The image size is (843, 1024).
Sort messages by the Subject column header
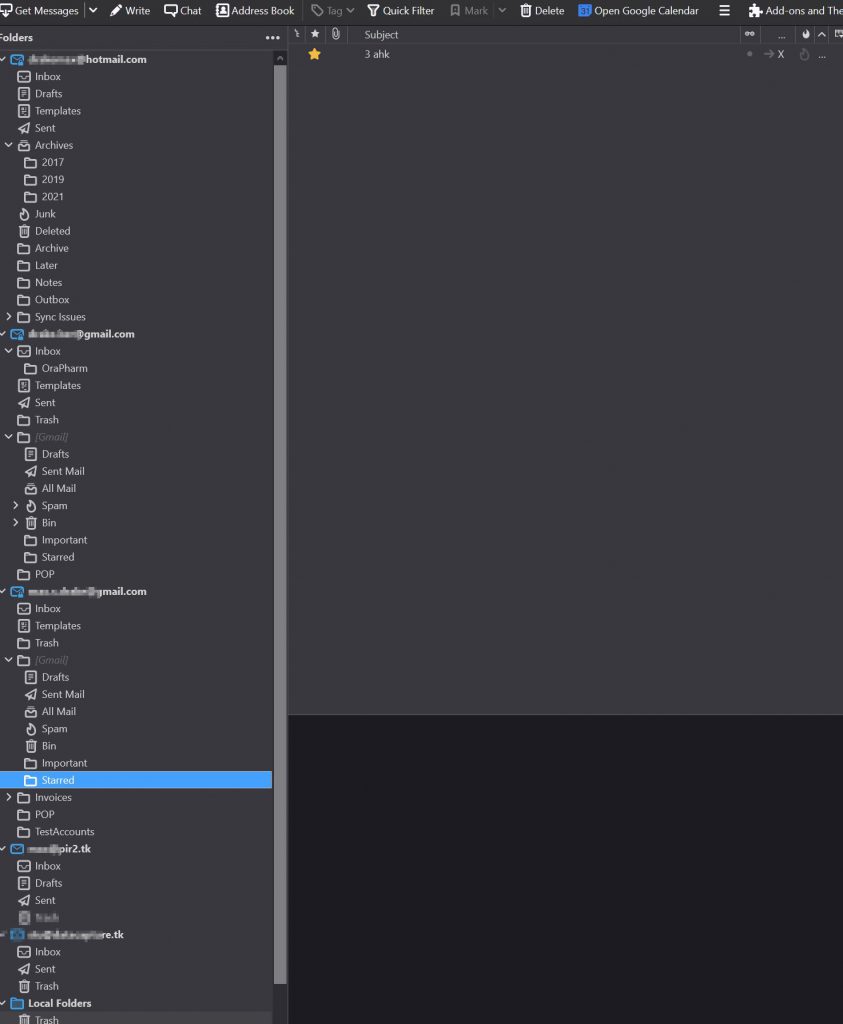click(381, 35)
